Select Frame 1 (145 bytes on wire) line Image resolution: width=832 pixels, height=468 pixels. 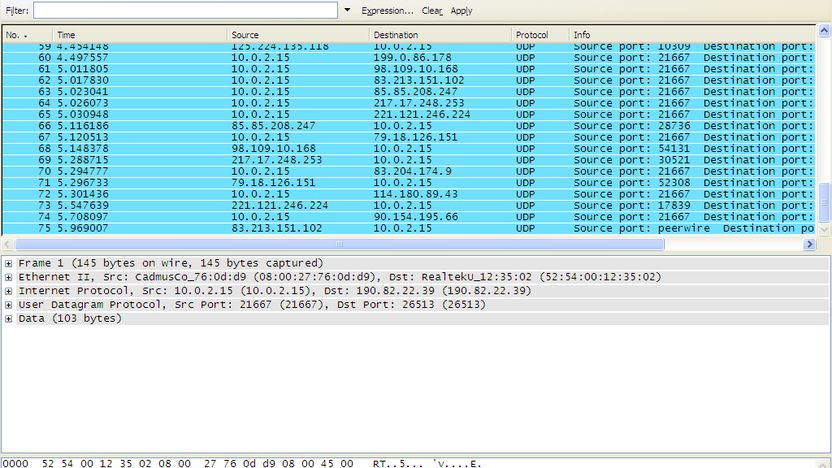coord(422,263)
